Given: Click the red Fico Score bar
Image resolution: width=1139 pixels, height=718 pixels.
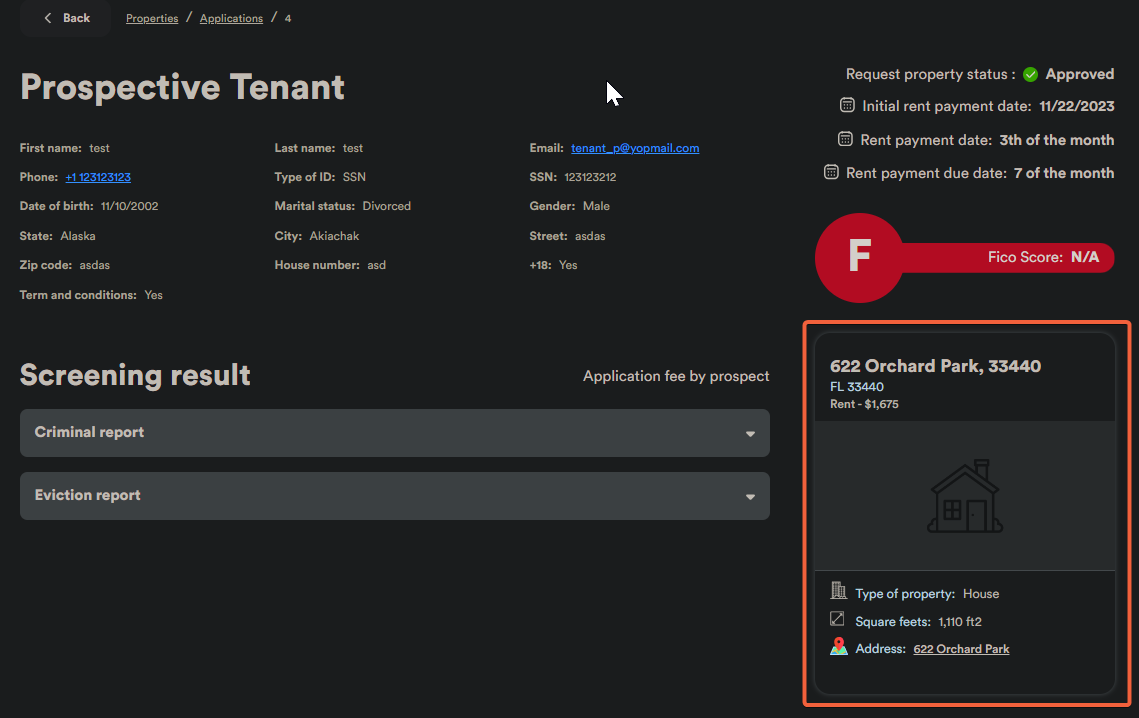Looking at the screenshot, I should [x=1010, y=257].
